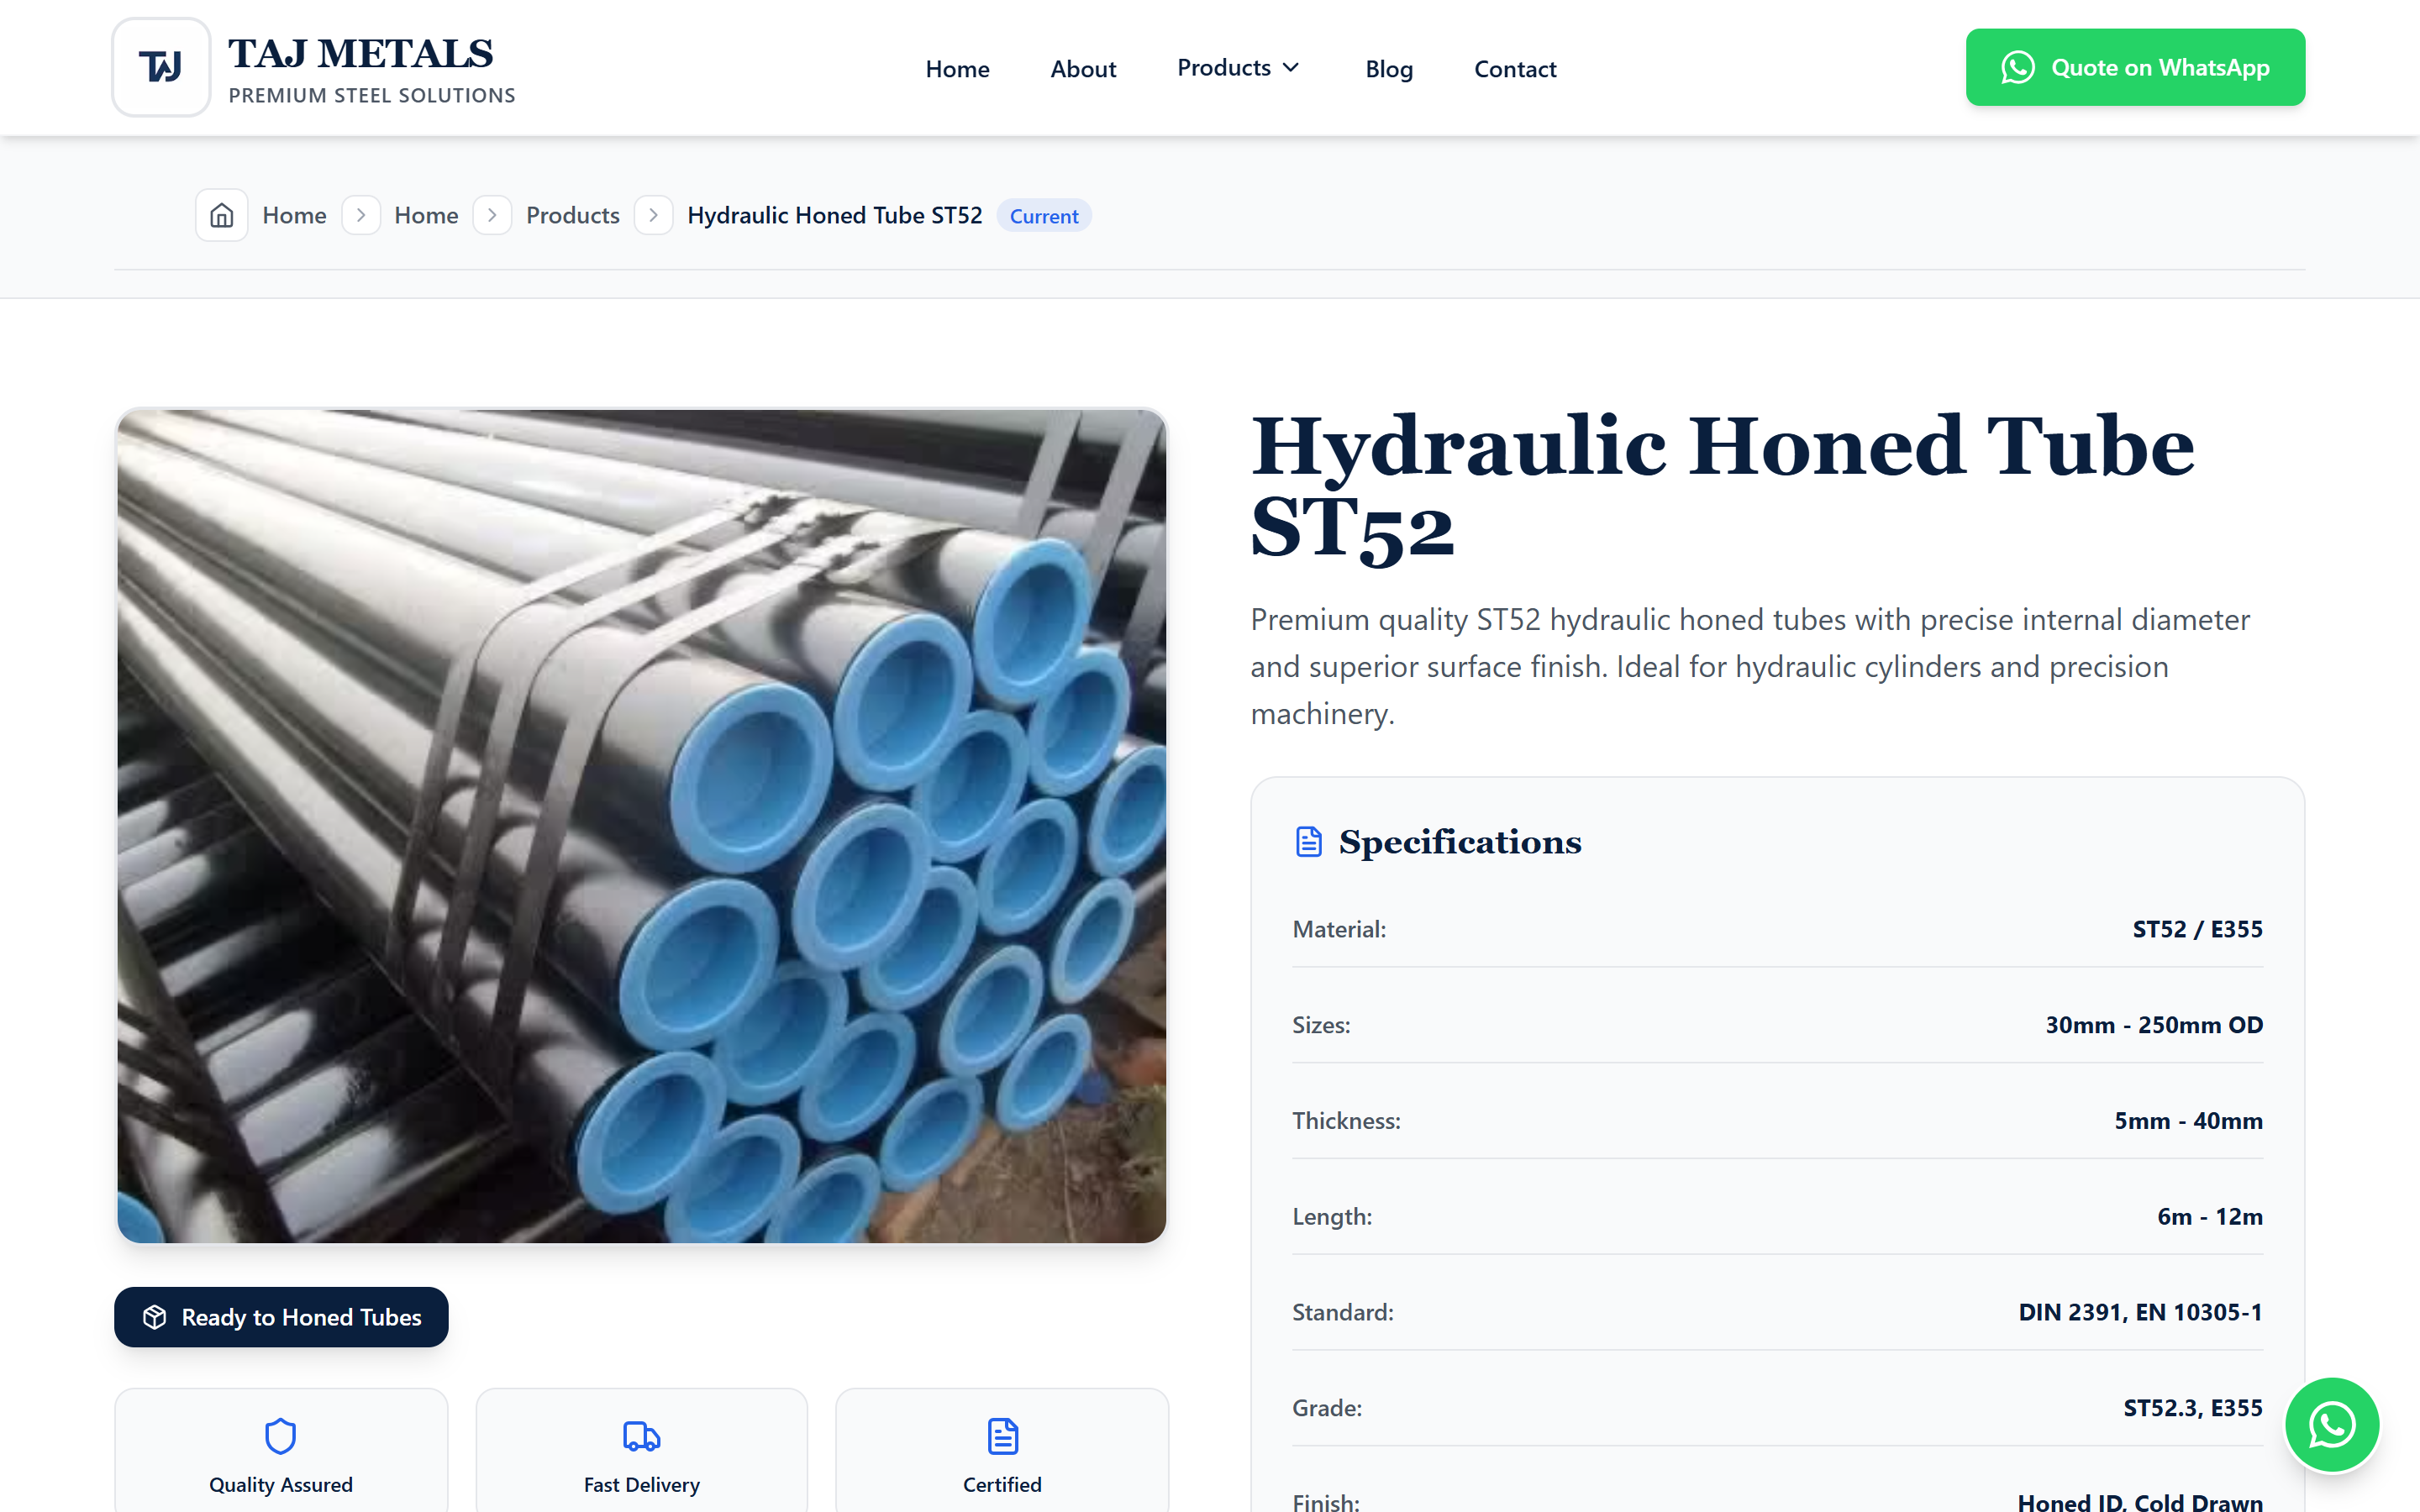
Task: Open the Blog page
Action: [x=1389, y=69]
